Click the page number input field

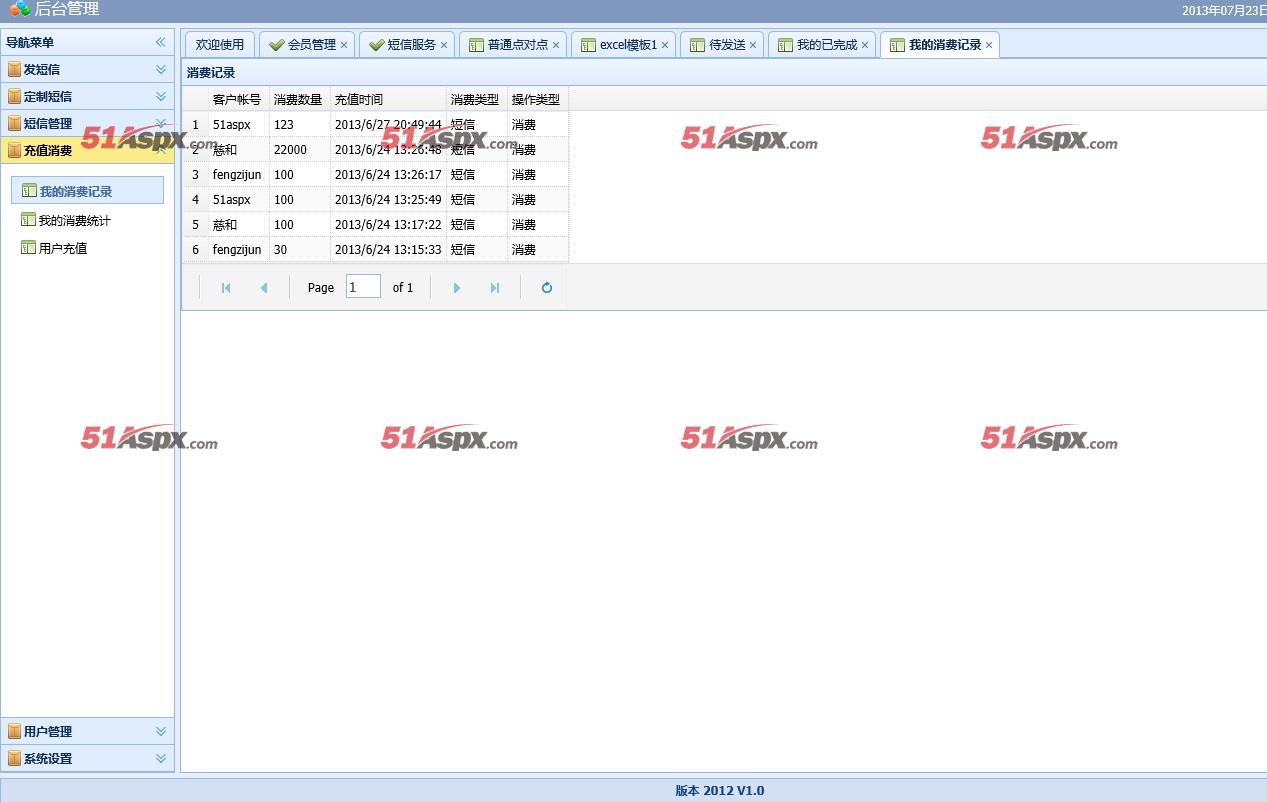click(363, 287)
